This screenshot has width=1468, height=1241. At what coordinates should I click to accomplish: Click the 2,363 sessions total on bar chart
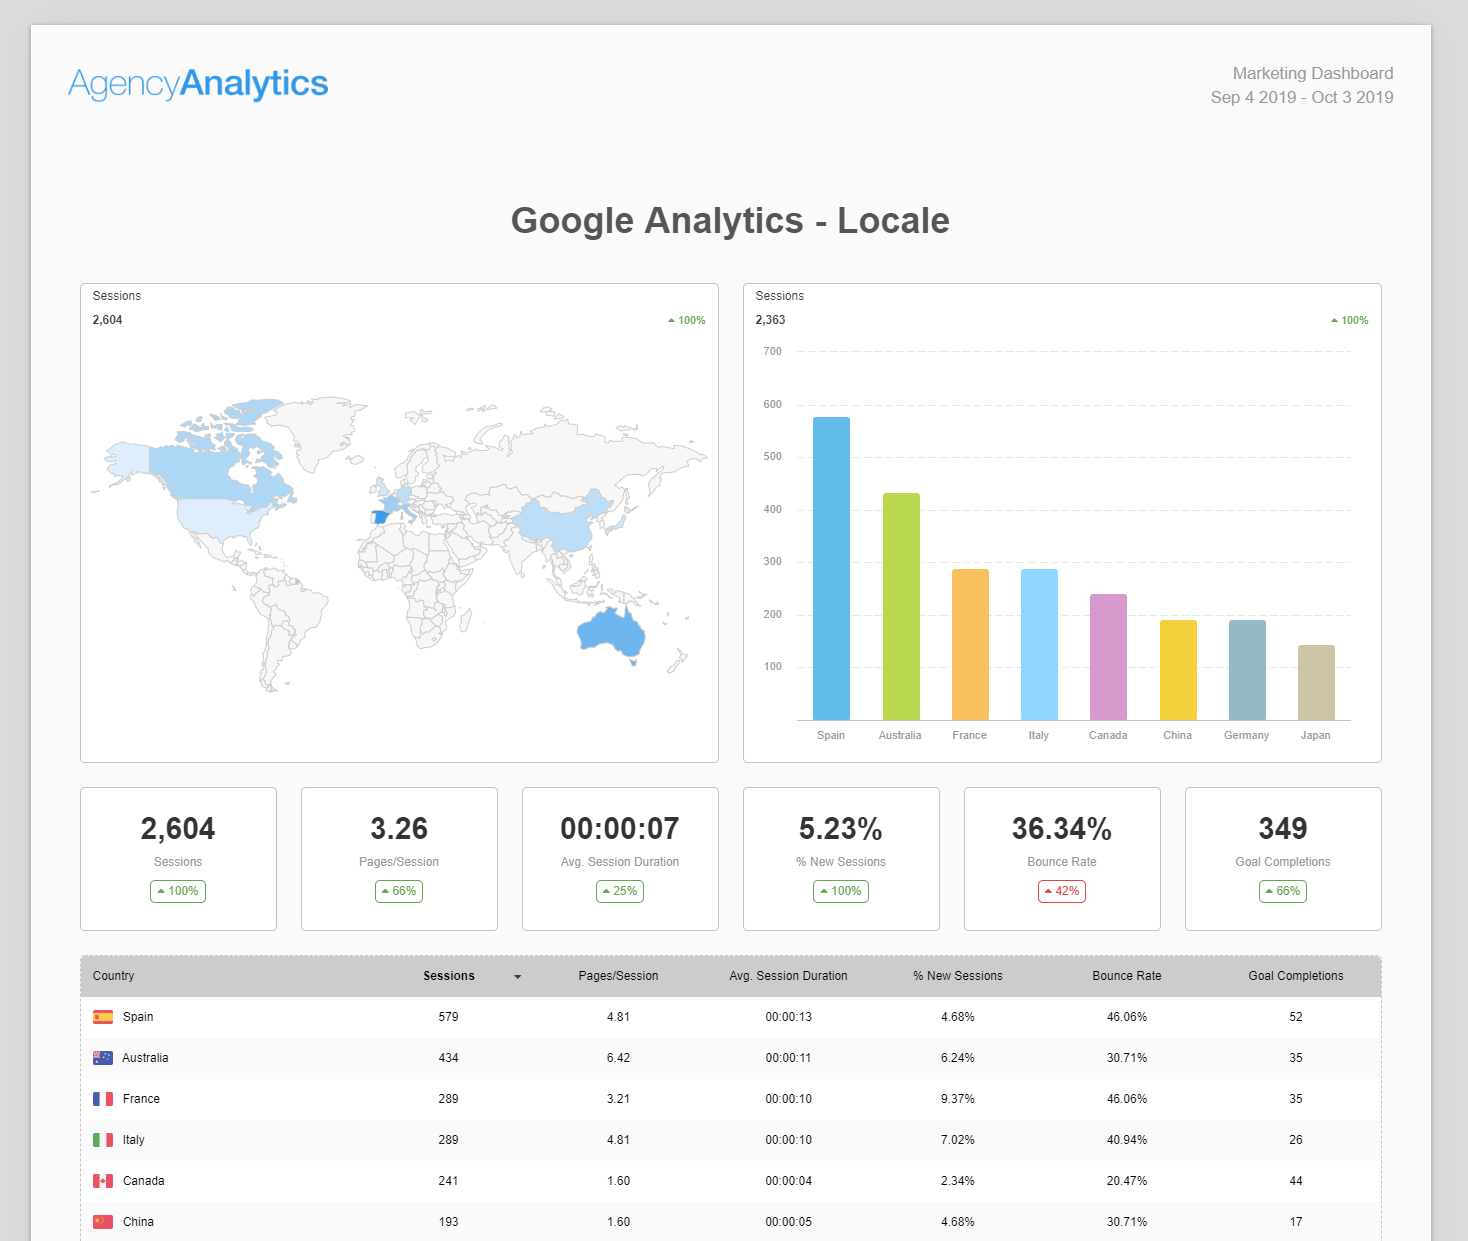770,320
